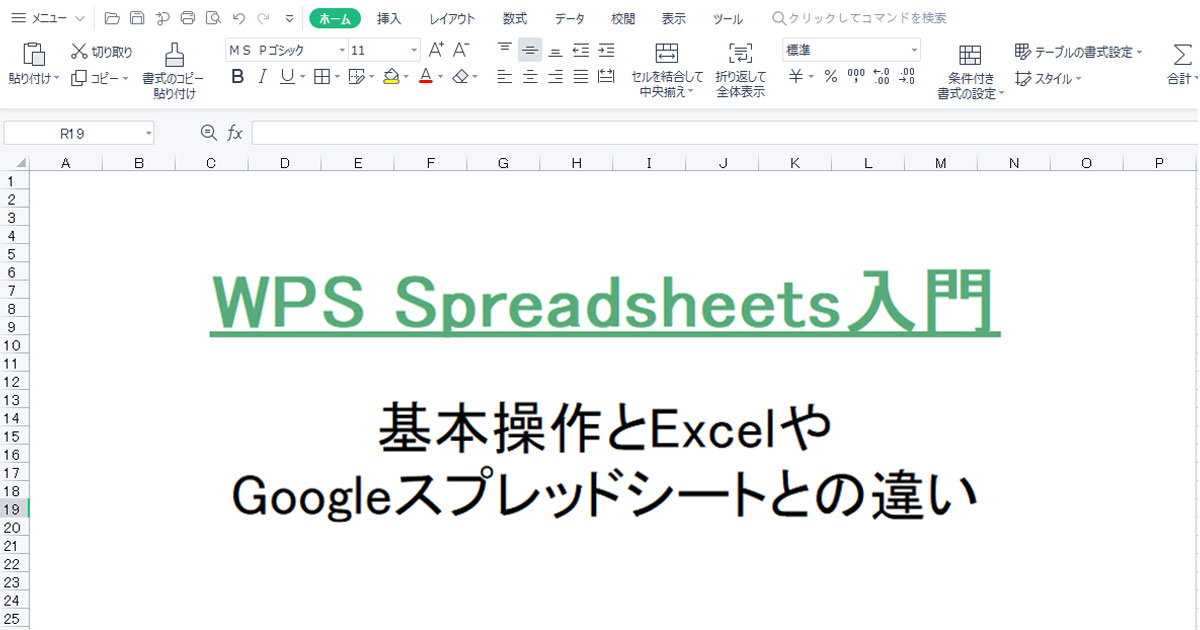Viewport: 1200px width, 630px height.
Task: Expand the Name Box dropdown for R19
Action: pos(148,133)
